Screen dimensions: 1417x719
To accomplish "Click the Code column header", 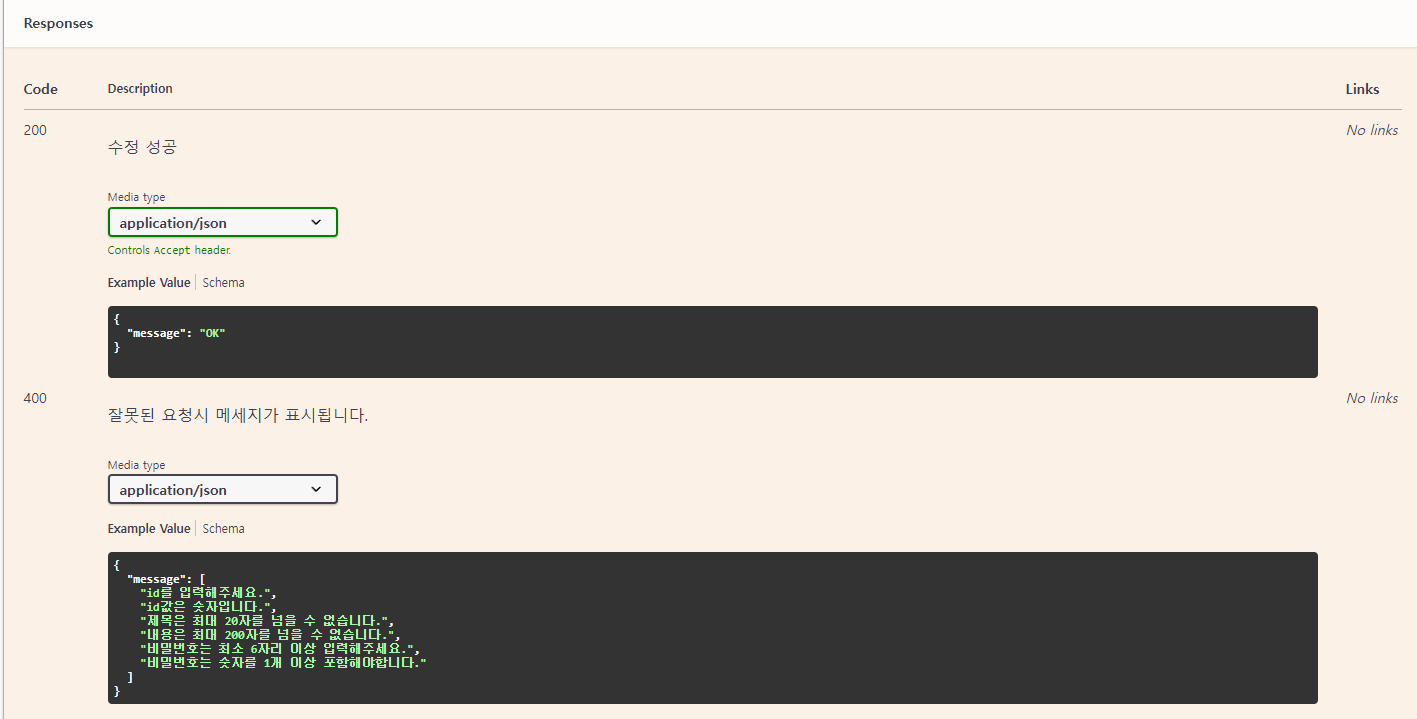I will tap(40, 88).
